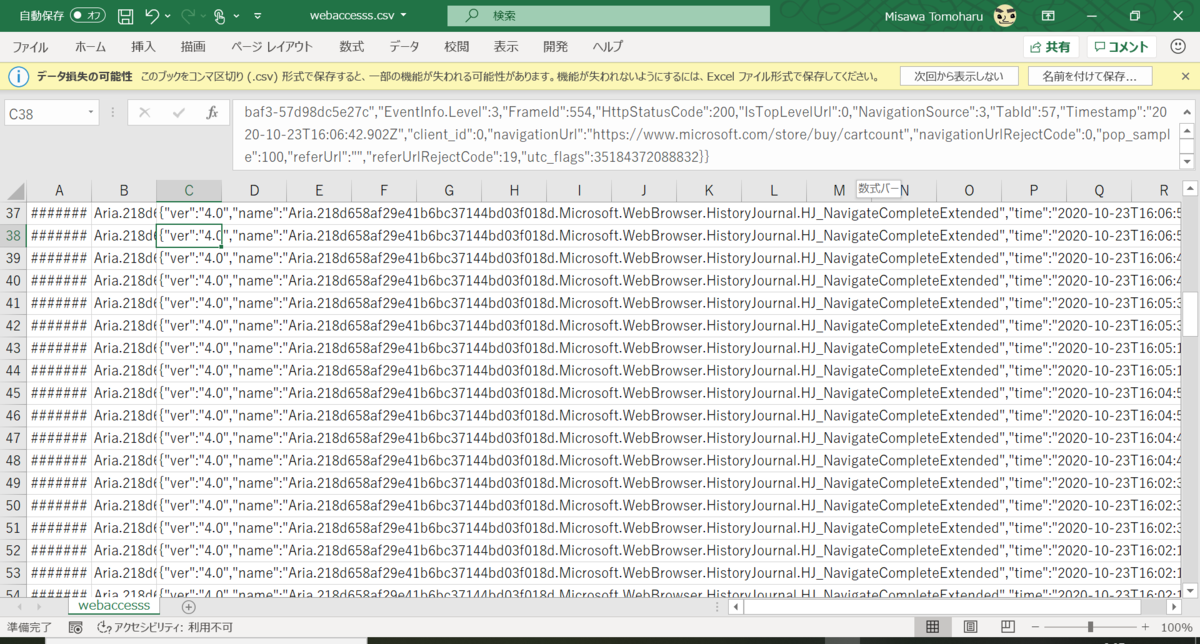Select column A header
The height and width of the screenshot is (644, 1200).
pyautogui.click(x=59, y=190)
